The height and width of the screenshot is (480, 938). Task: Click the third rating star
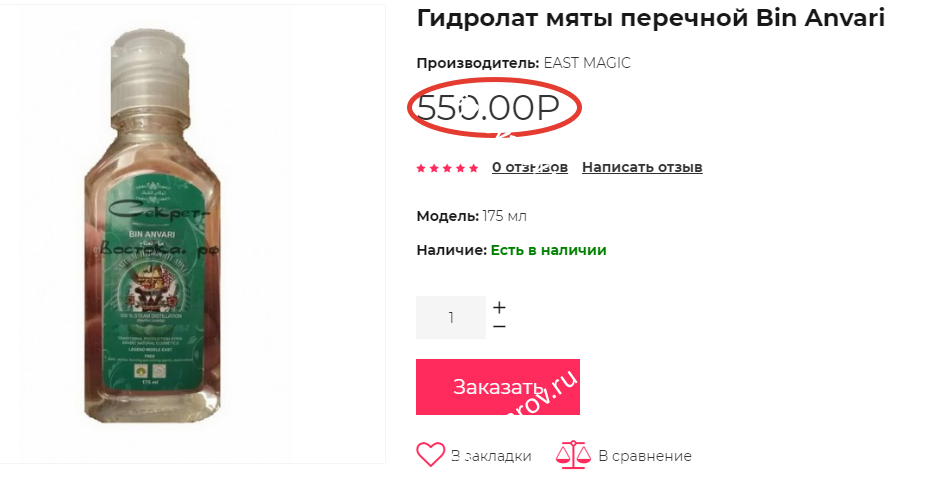(x=447, y=168)
